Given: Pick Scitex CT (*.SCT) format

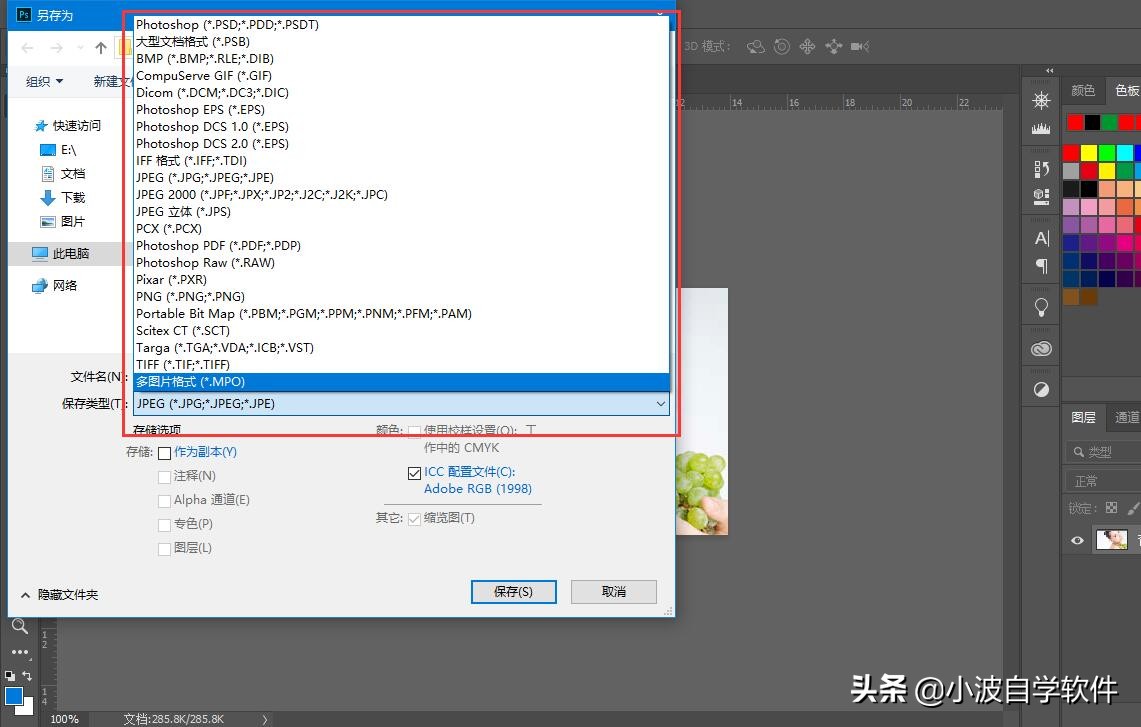Looking at the screenshot, I should 401,330.
